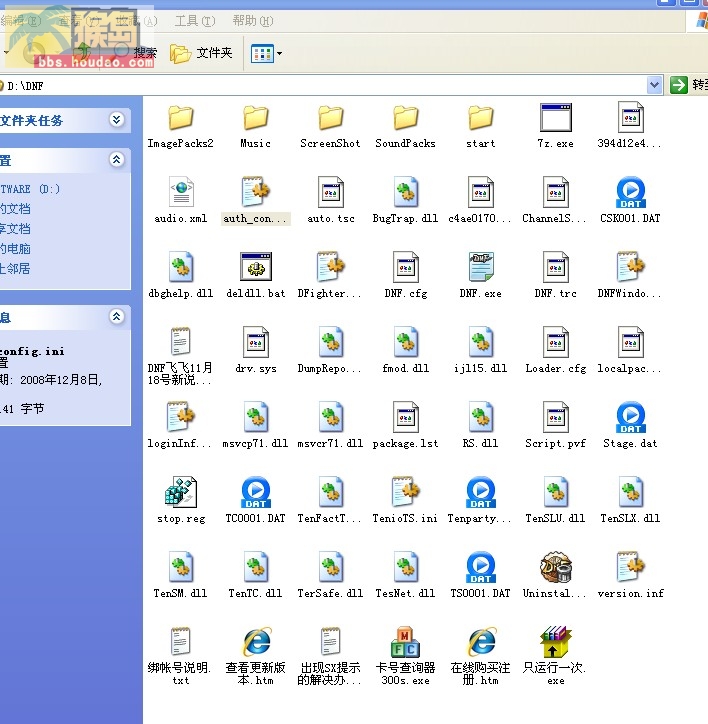
Task: Click the address field showing D:\DNF
Action: [x=323, y=85]
